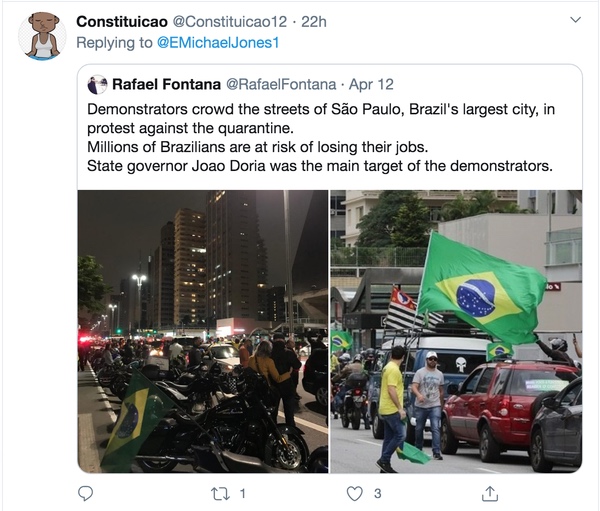Open the @EMichaelJones1 mention link
This screenshot has height=511, width=600.
tap(218, 43)
